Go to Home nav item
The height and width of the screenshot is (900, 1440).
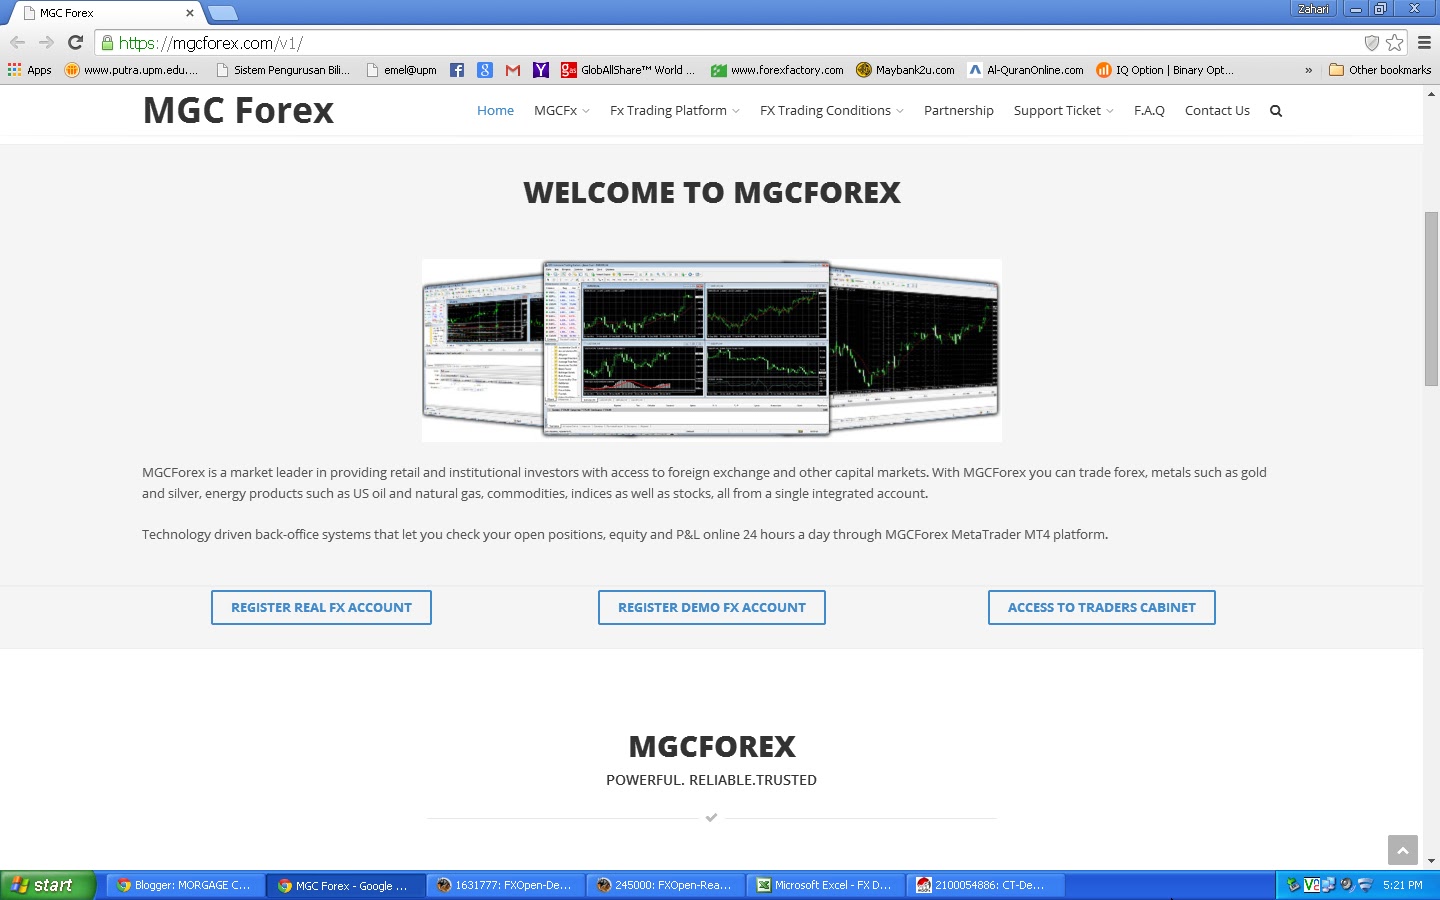pos(495,111)
